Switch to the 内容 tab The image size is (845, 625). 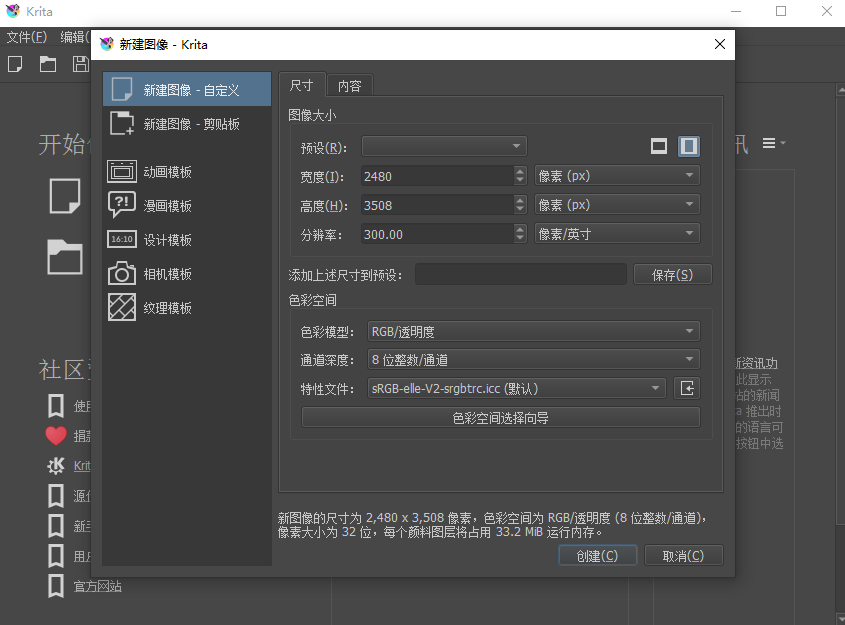click(349, 86)
